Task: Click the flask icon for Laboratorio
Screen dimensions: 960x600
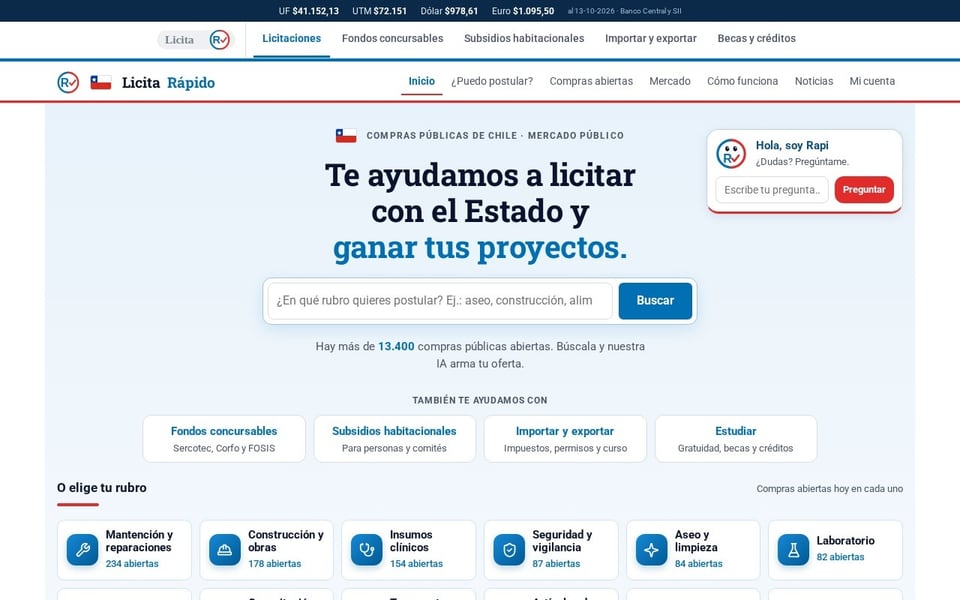Action: (x=793, y=549)
